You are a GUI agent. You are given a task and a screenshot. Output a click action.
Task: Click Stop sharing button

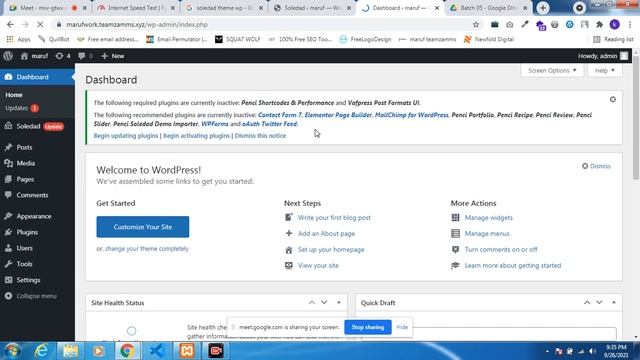368,327
